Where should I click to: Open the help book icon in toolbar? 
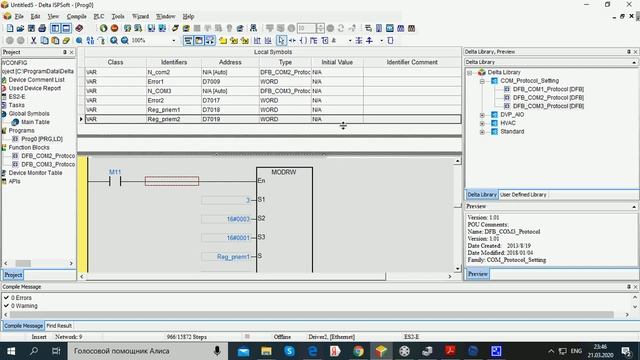point(79,28)
